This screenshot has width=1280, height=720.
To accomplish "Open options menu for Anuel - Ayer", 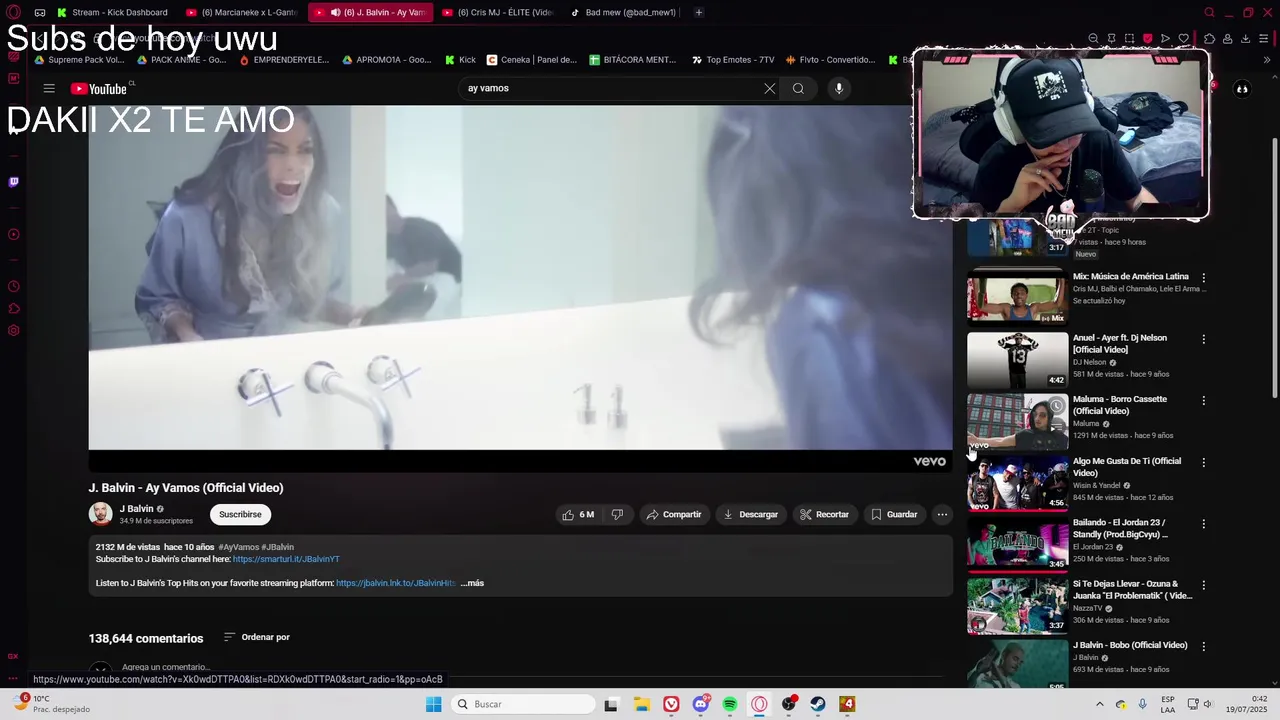I will 1203,339.
